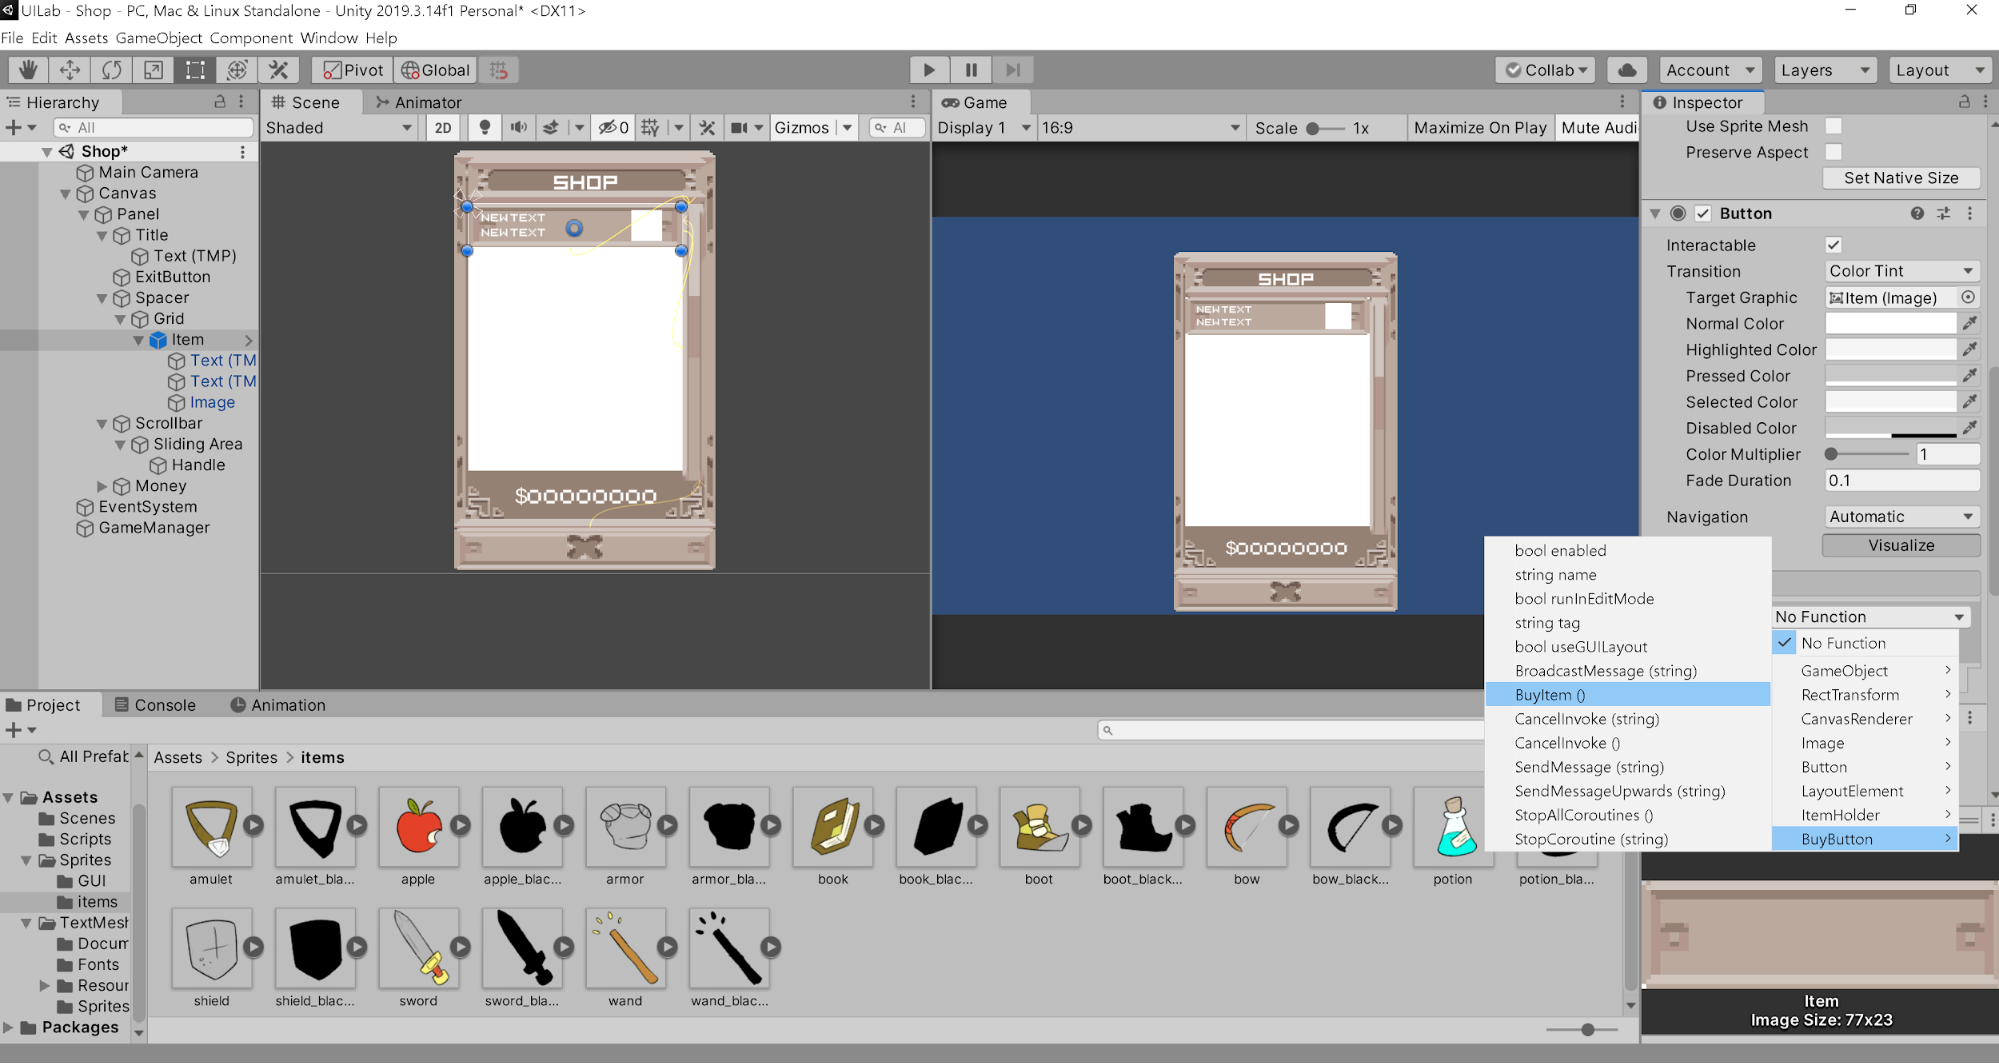Toggle scene lighting bulb icon
This screenshot has height=1064, width=1999.
(x=485, y=128)
